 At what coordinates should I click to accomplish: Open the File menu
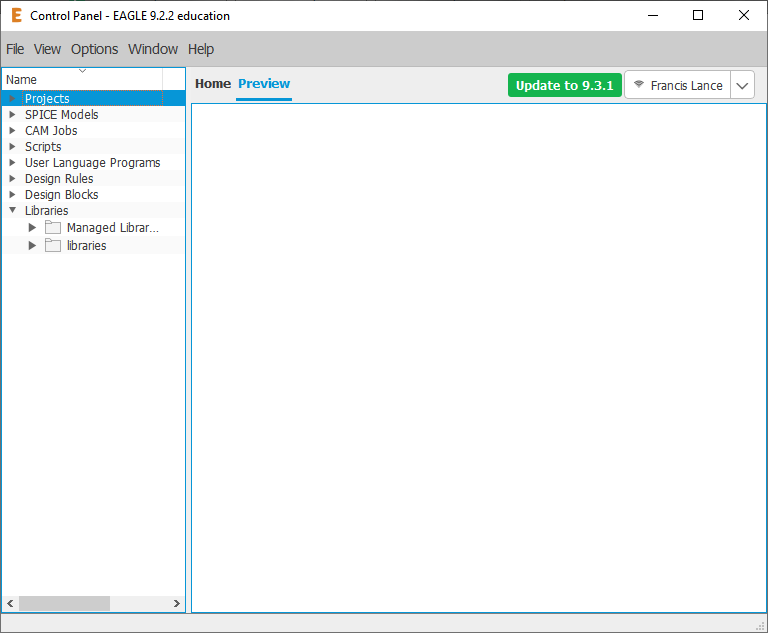point(15,49)
